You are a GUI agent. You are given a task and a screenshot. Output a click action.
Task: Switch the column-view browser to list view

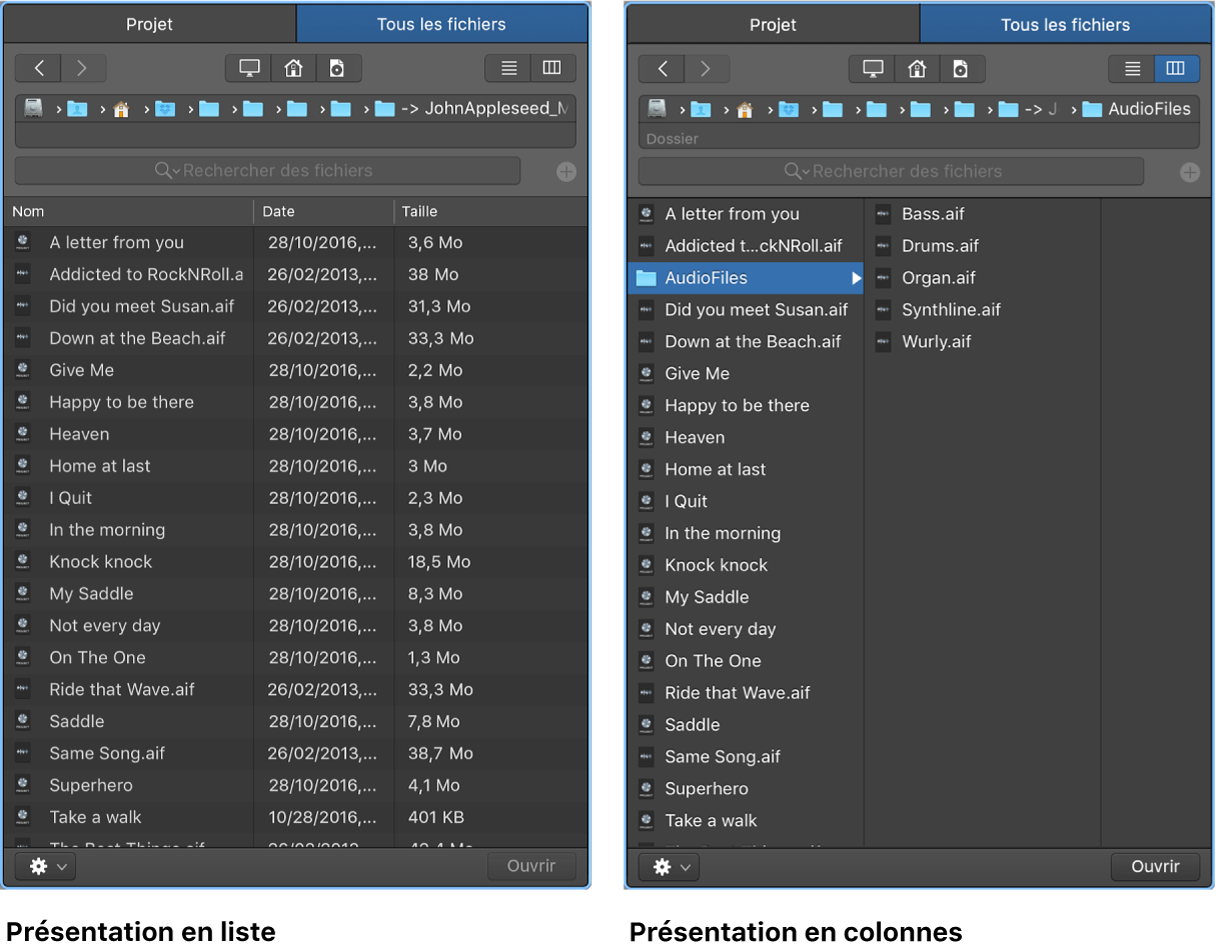1132,69
